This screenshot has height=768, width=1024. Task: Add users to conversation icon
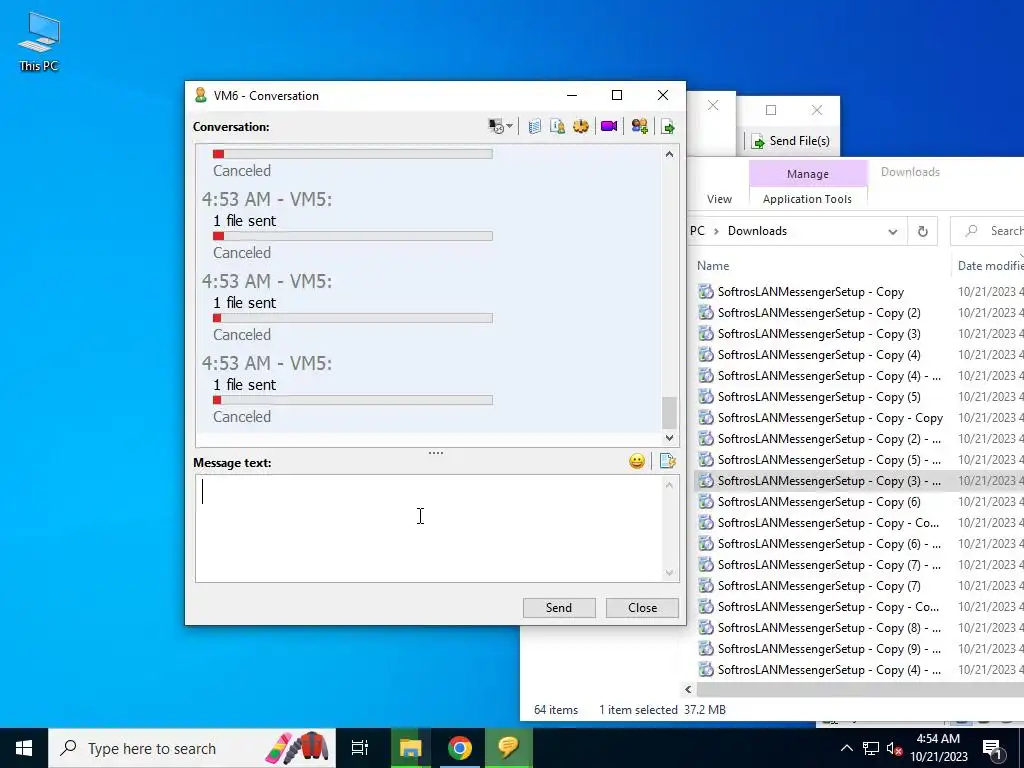639,126
